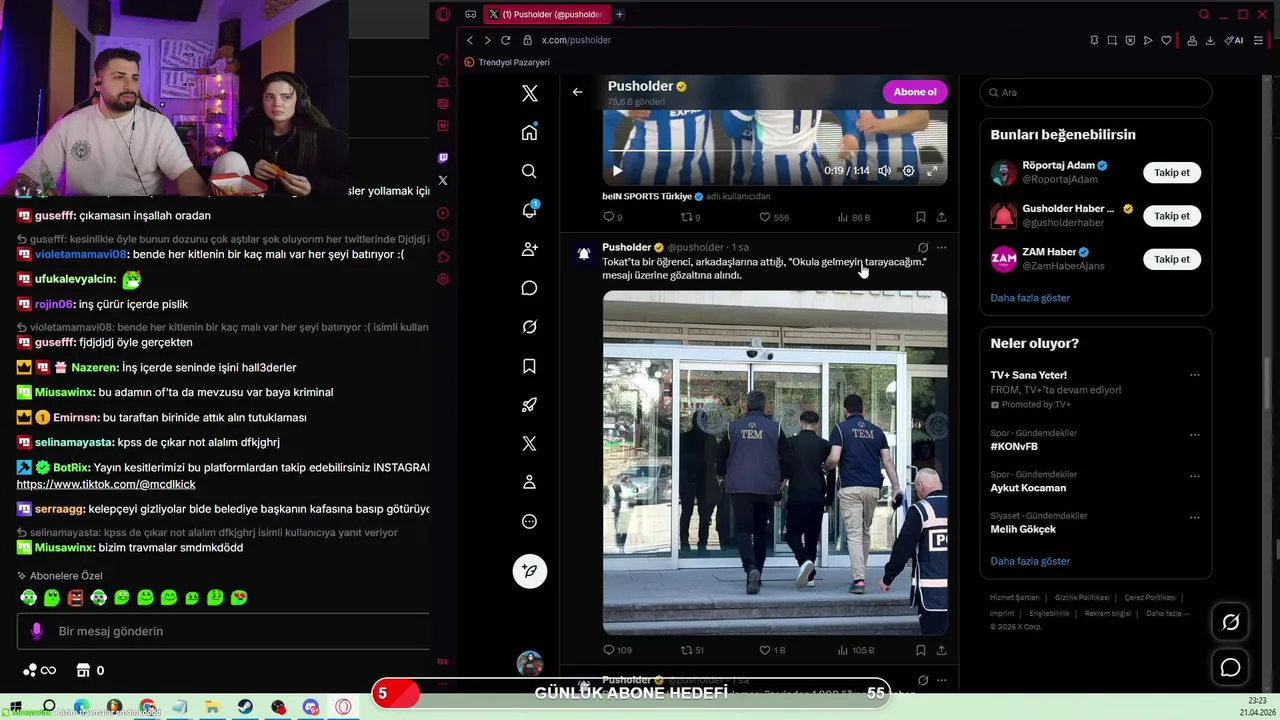
Task: Open the follow people icon in X sidebar
Action: click(x=529, y=249)
